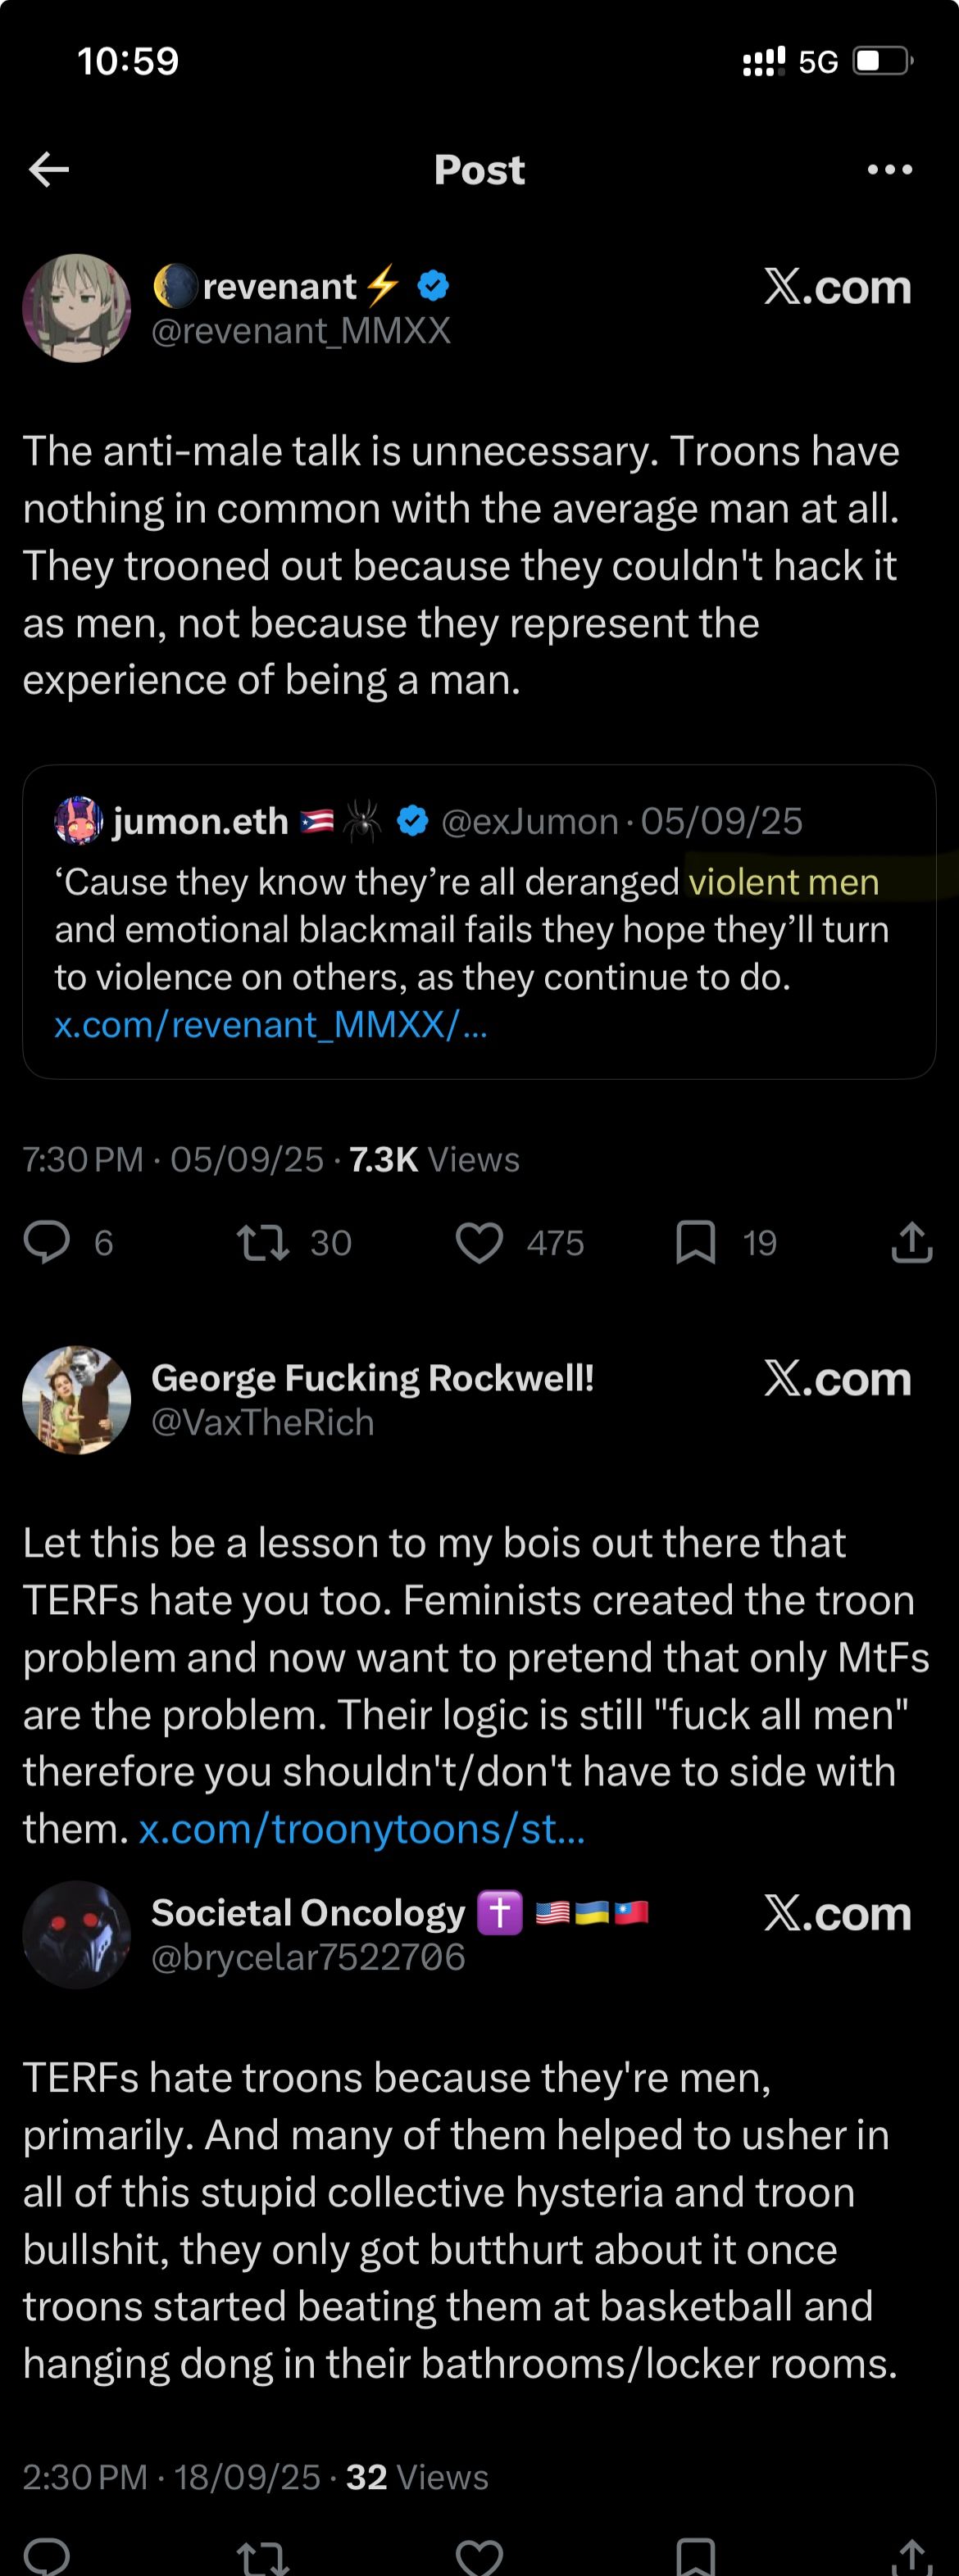Open revenant's profile avatar
The height and width of the screenshot is (2576, 959).
[x=77, y=308]
